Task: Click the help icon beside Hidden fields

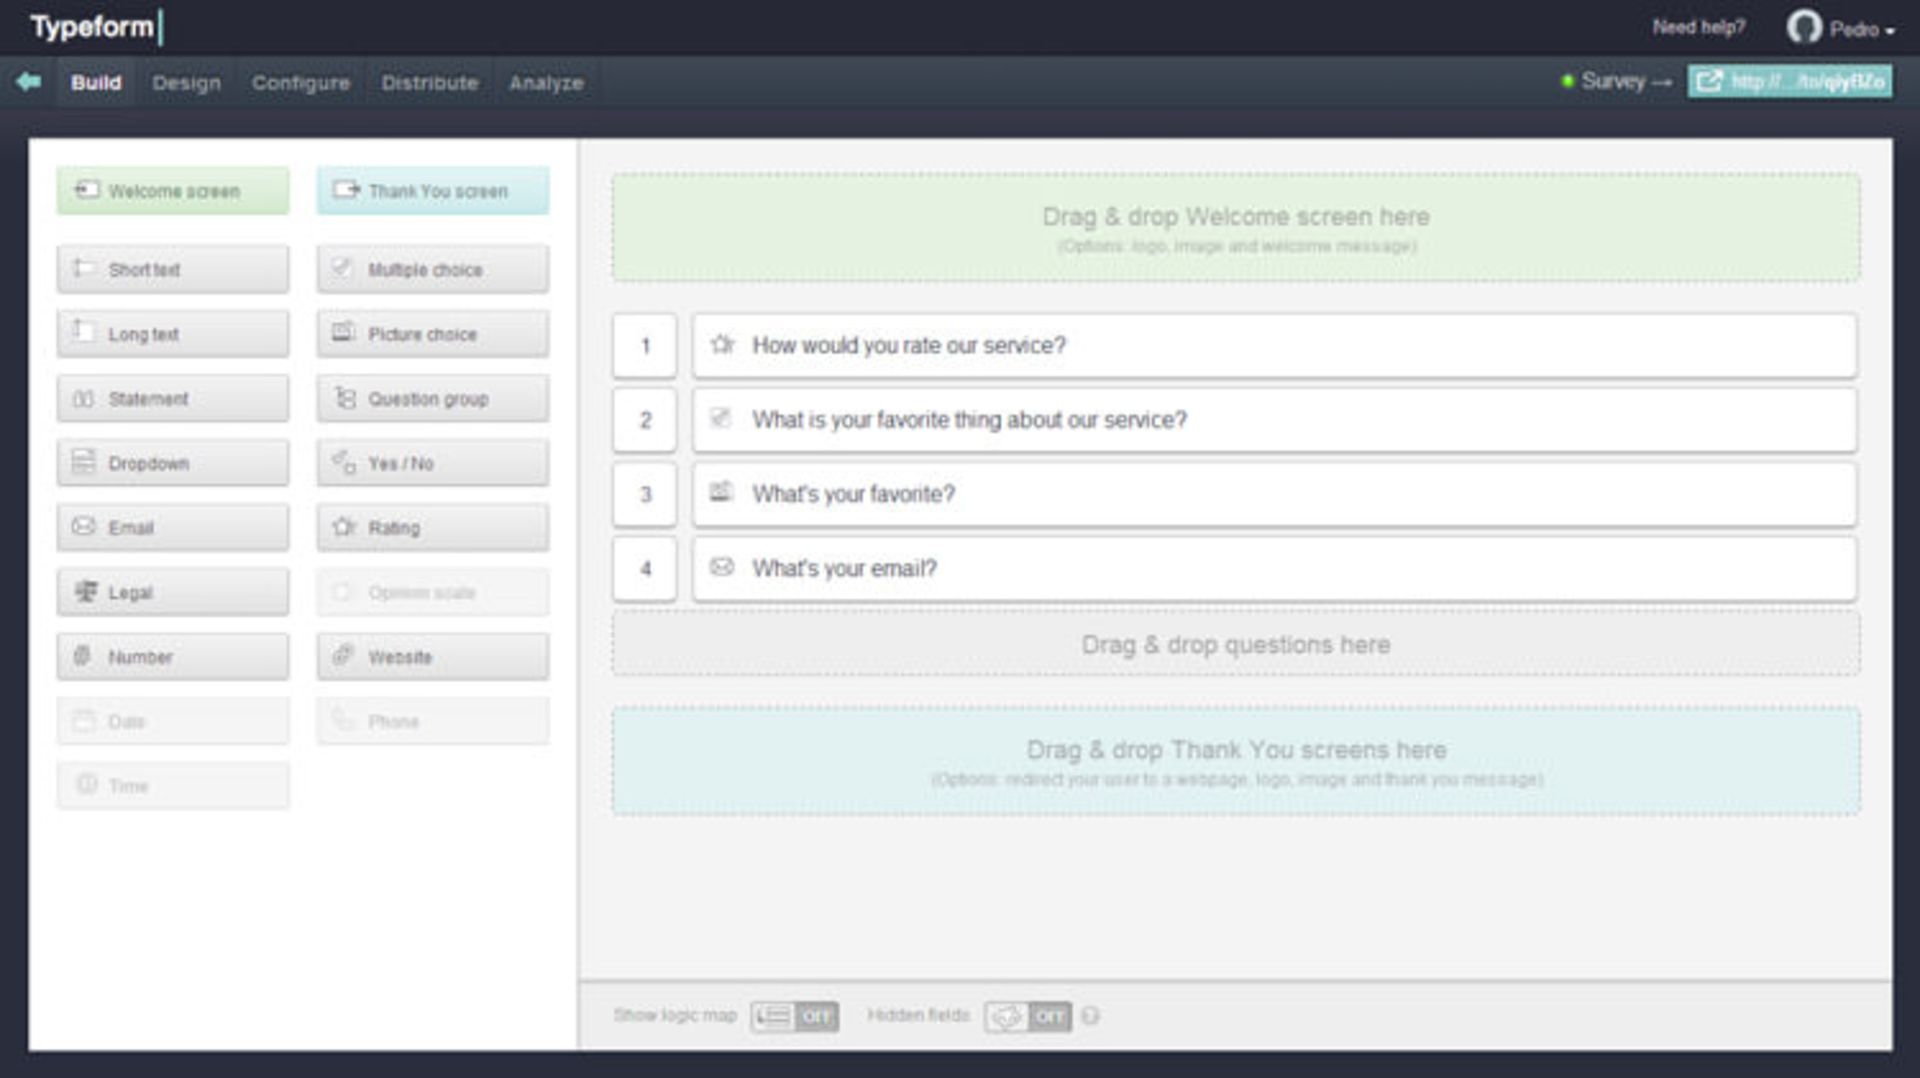Action: [x=1090, y=1016]
